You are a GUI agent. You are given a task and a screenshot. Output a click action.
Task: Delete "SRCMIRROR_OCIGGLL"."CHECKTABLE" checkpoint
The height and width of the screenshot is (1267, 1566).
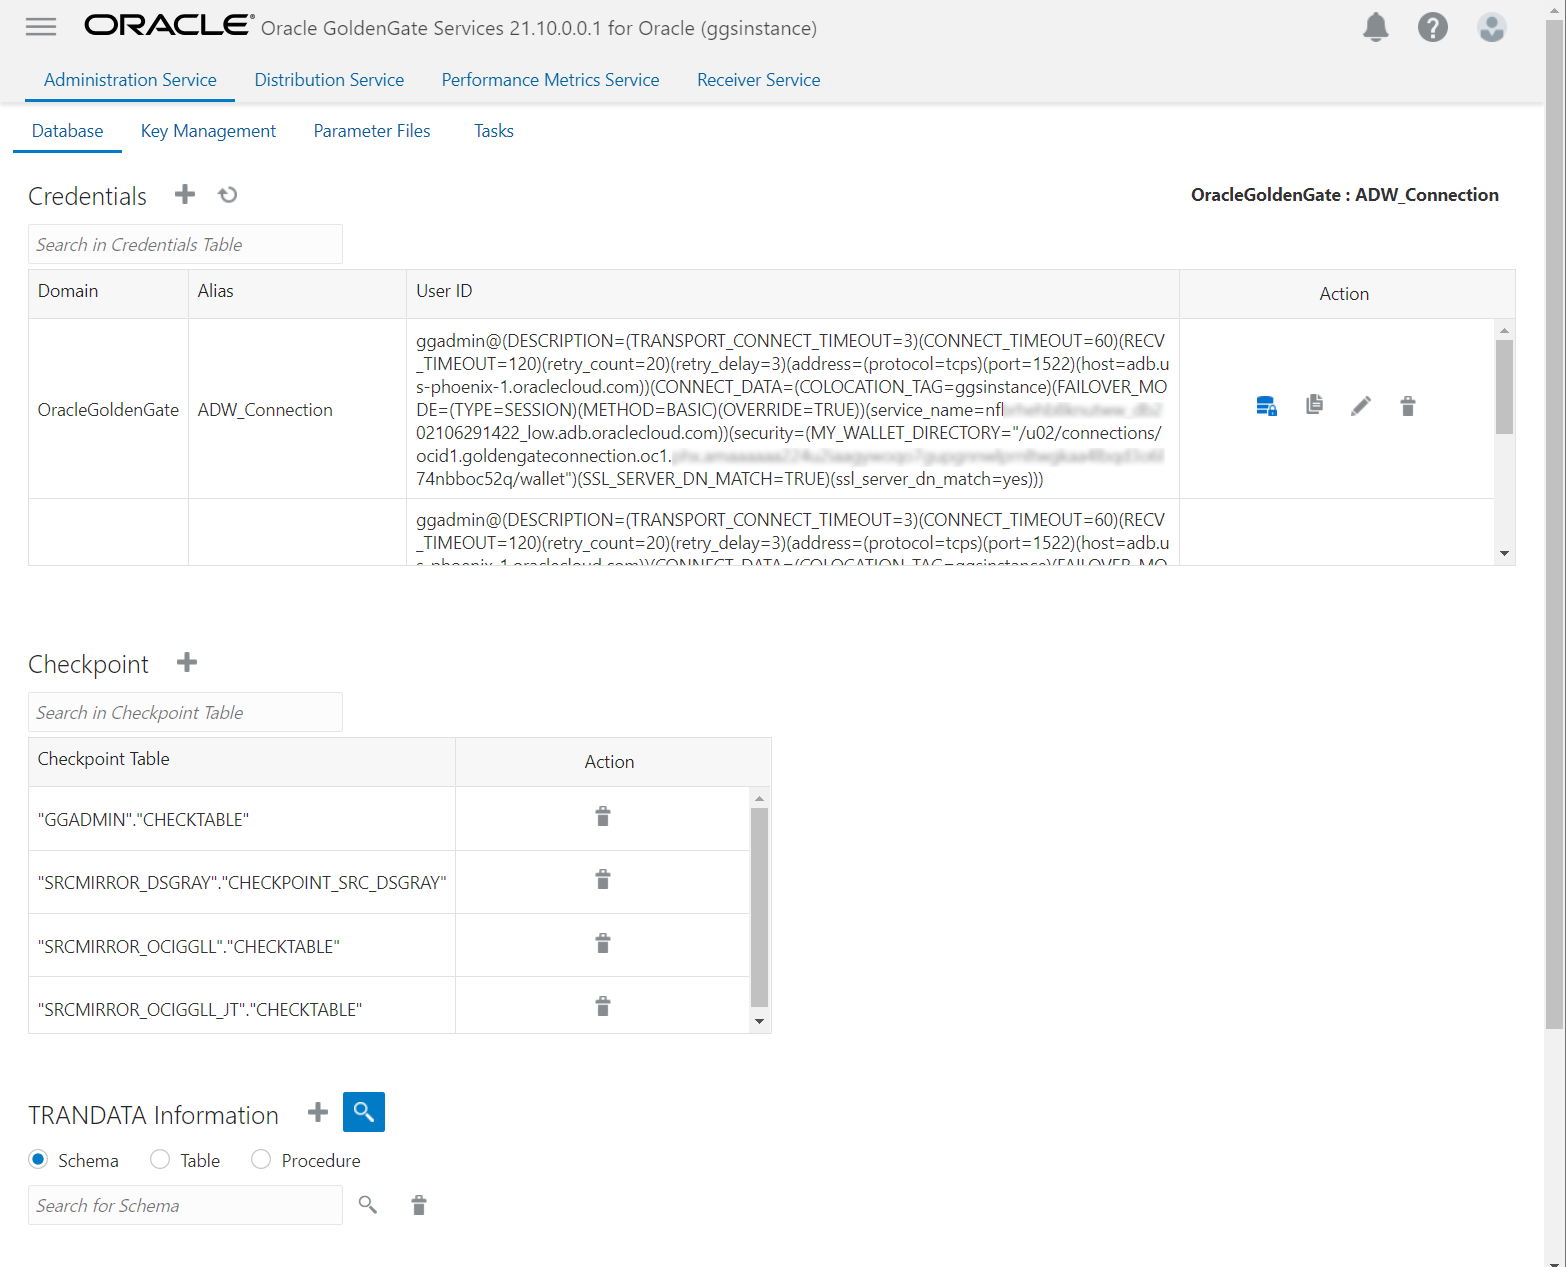point(603,944)
